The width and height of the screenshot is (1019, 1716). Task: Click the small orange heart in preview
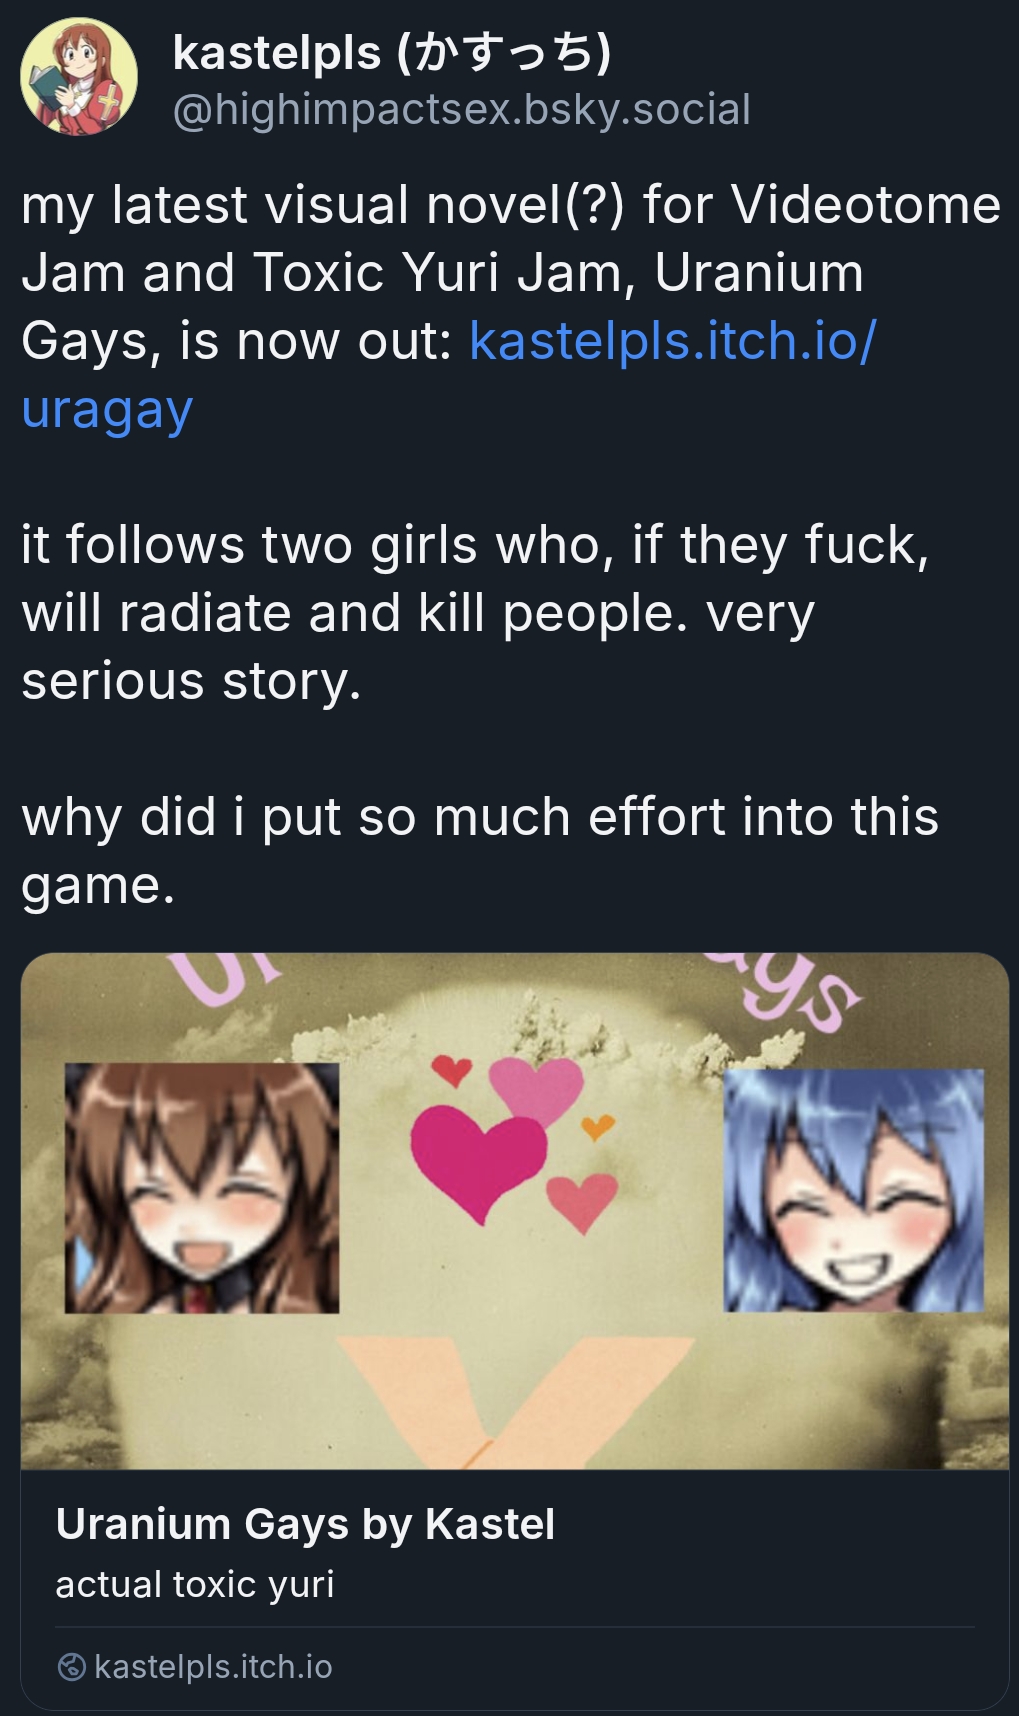coord(598,1127)
